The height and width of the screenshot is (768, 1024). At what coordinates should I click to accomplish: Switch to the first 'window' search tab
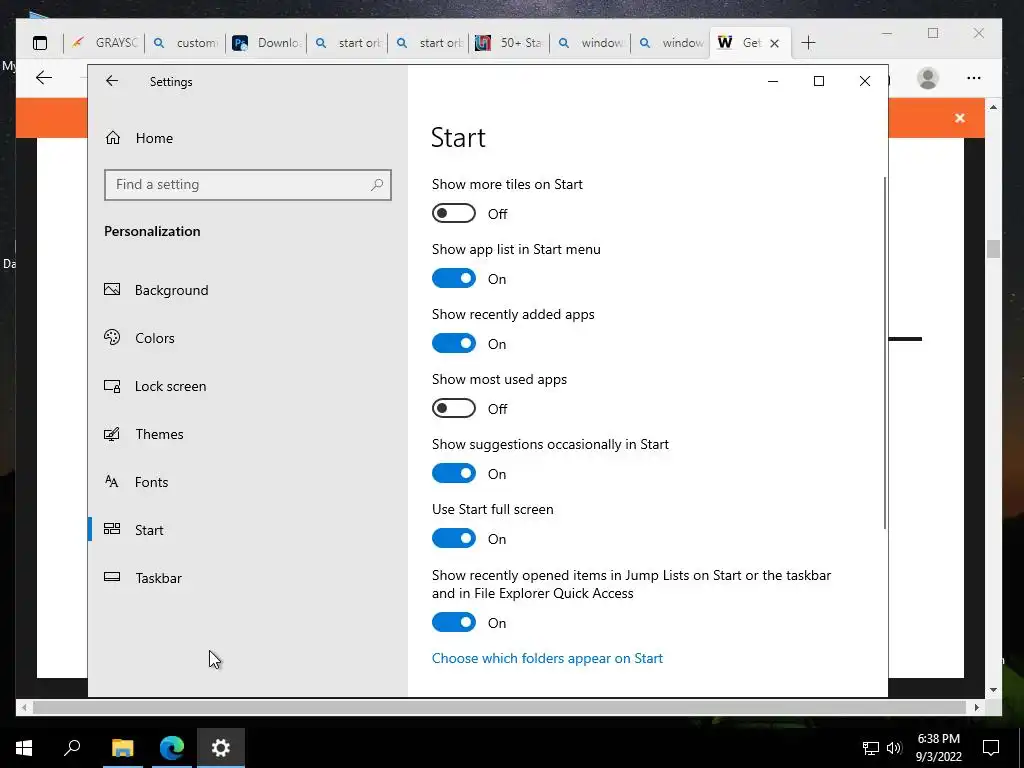tap(590, 43)
